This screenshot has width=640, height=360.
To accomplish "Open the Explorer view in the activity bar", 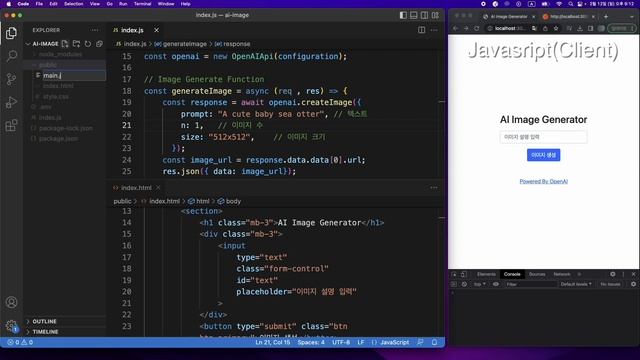I will [x=11, y=33].
